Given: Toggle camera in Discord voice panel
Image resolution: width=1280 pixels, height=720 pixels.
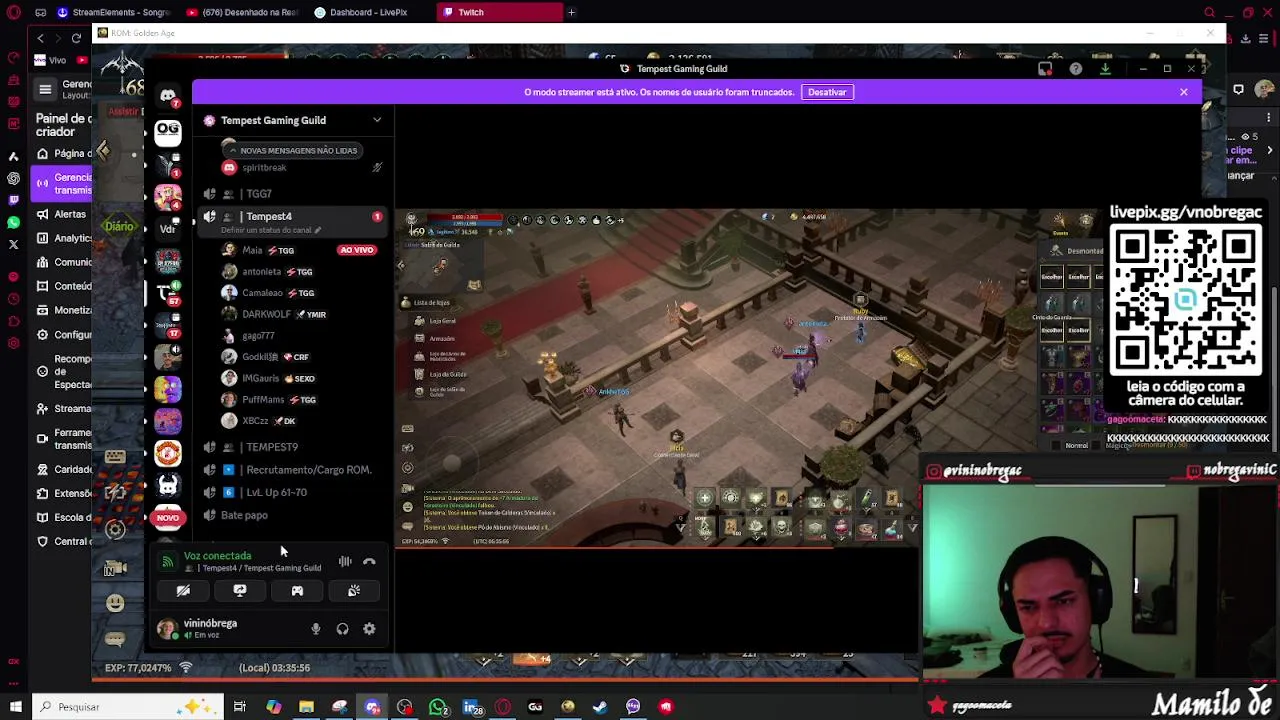Looking at the screenshot, I should click(x=183, y=591).
